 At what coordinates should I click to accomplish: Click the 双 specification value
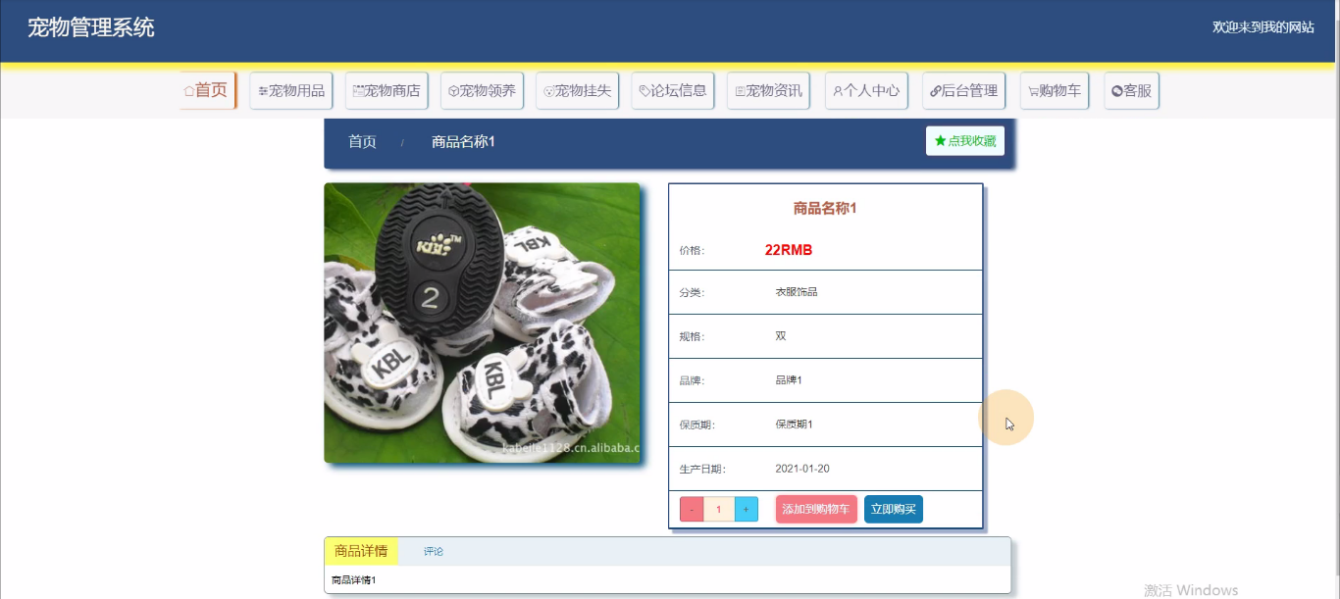[x=780, y=336]
